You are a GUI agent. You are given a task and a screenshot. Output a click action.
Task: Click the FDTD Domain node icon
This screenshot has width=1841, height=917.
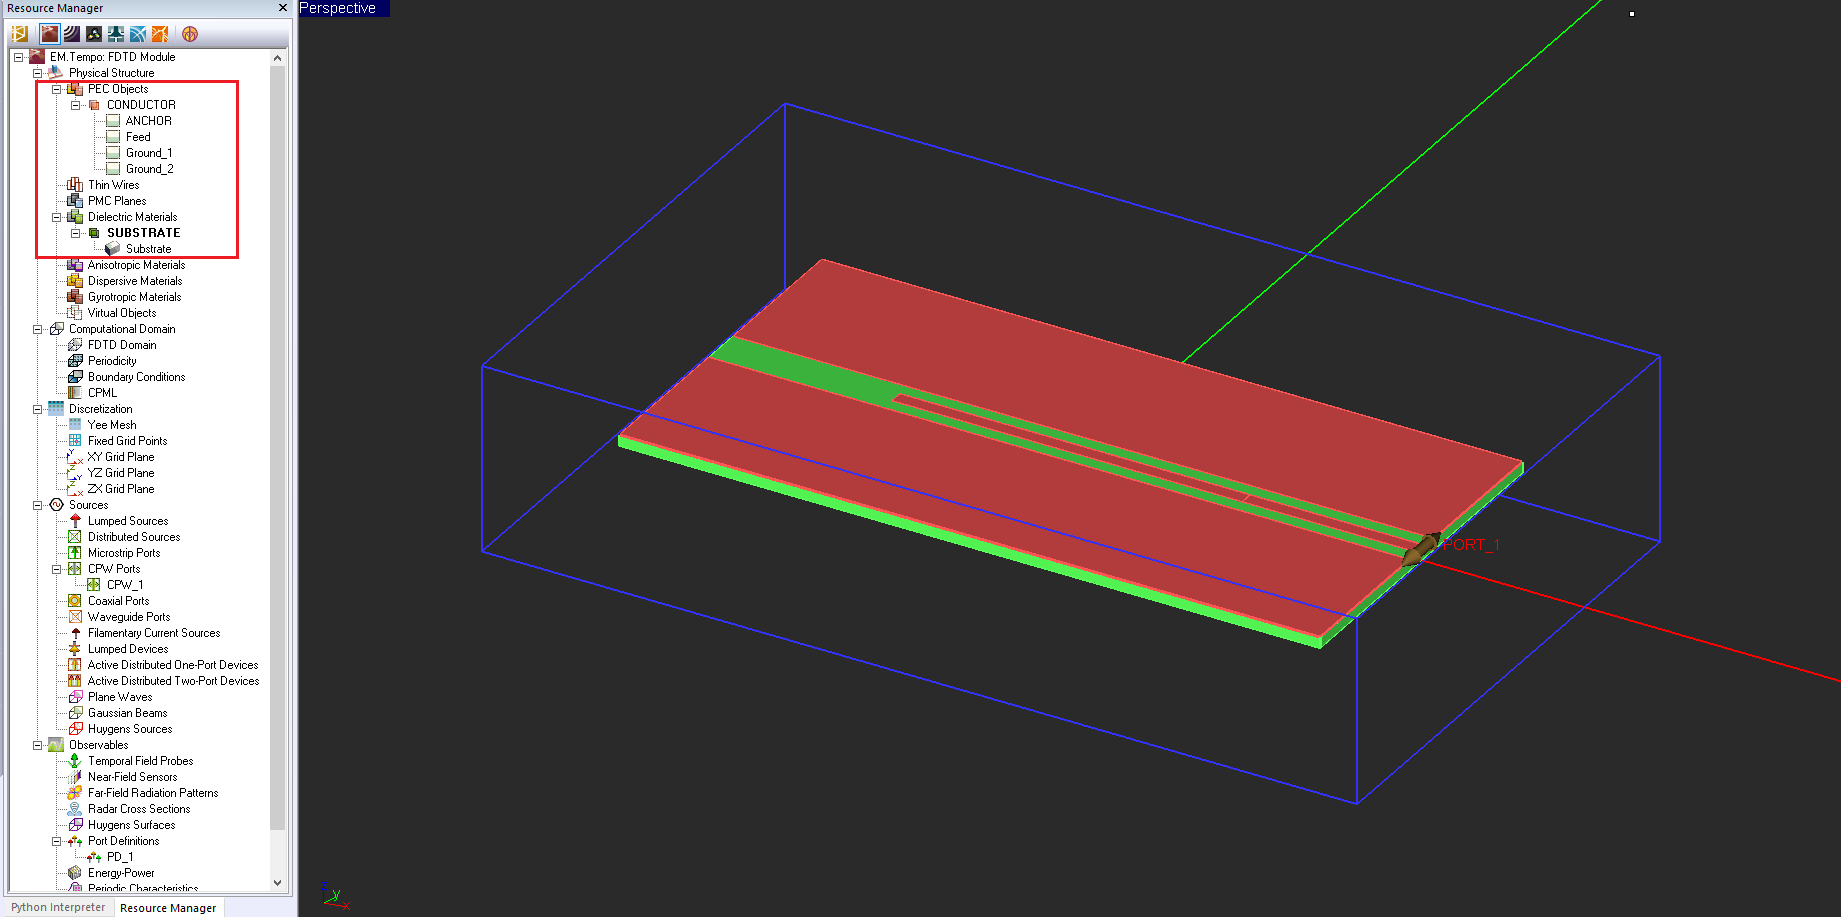pos(75,345)
